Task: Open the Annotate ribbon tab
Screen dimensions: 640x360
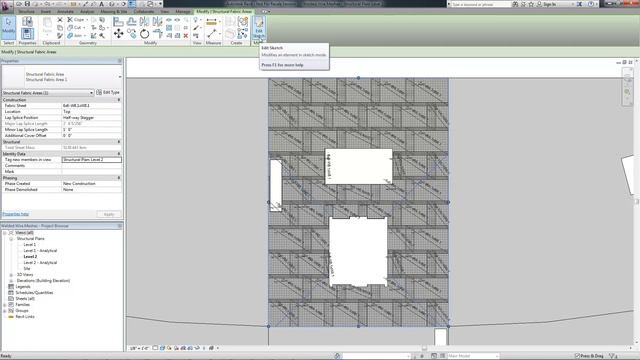Action: pos(65,11)
